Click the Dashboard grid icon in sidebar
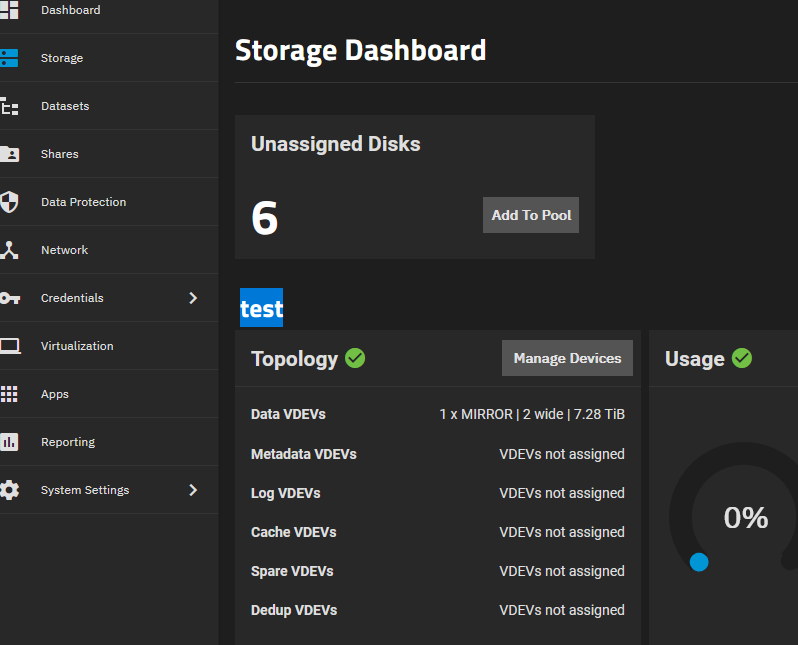Screen dimensions: 798x645 [9, 10]
